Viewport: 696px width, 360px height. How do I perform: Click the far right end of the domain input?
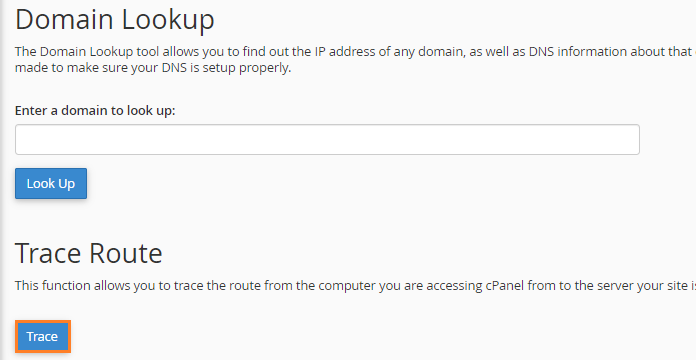634,139
